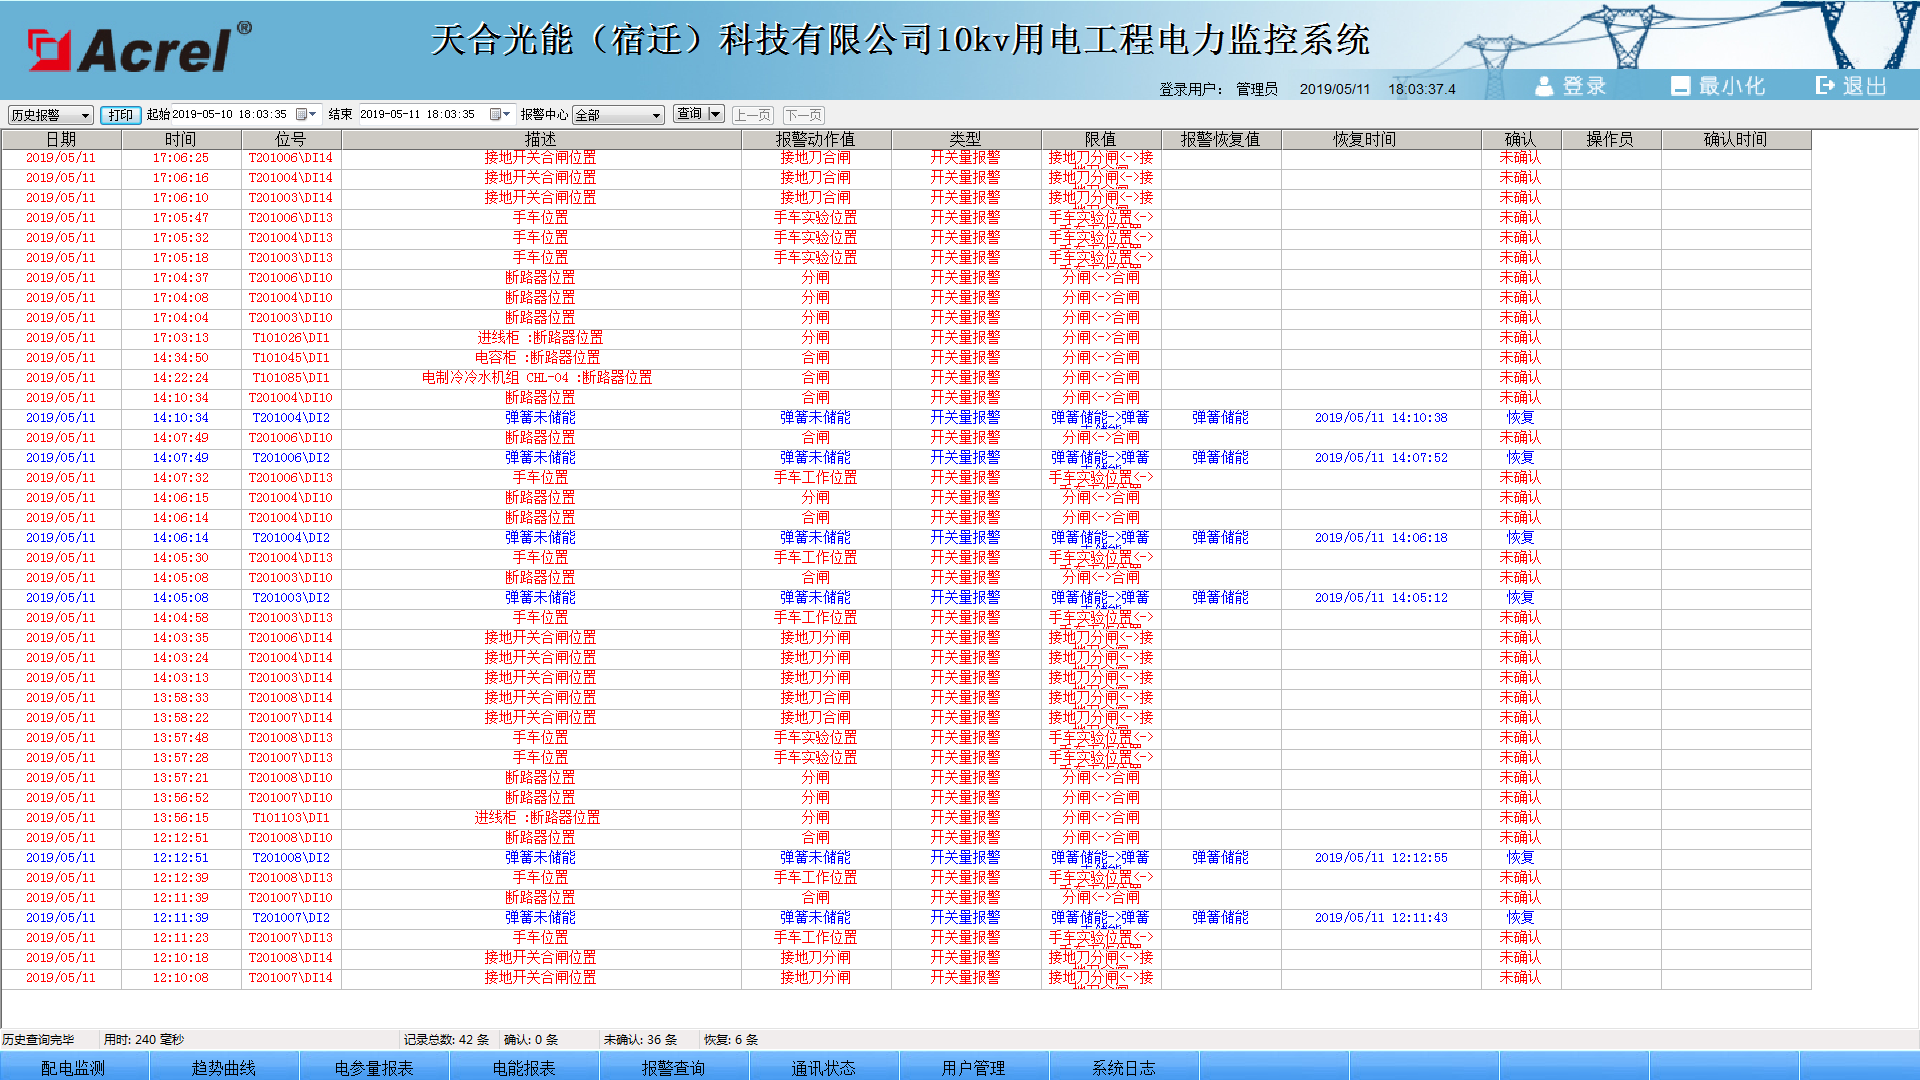Click 历史查询完毕 status message
The image size is (1920, 1080).
tap(38, 1040)
